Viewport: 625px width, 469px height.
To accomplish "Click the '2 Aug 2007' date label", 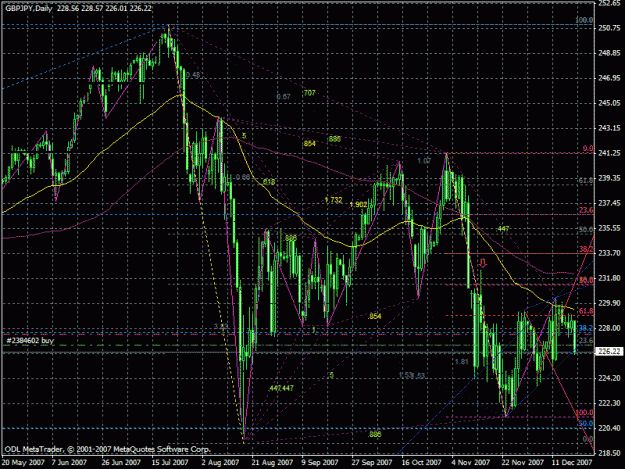I will pos(220,462).
